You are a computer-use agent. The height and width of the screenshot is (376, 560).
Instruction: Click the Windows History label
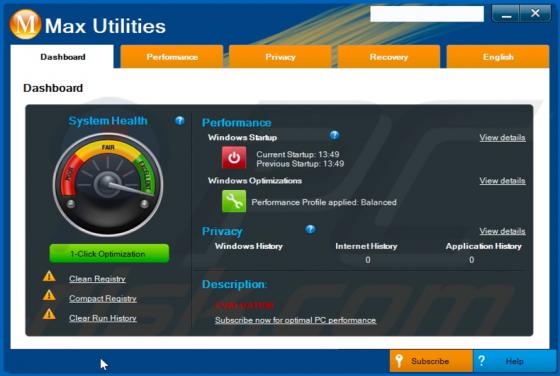tap(249, 246)
